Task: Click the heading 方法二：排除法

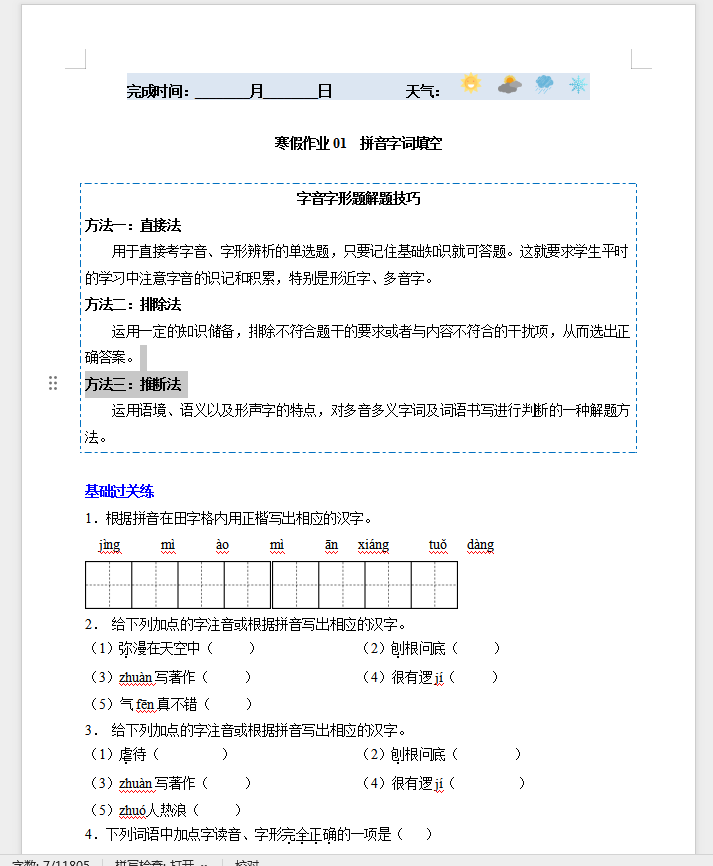Action: 133,304
